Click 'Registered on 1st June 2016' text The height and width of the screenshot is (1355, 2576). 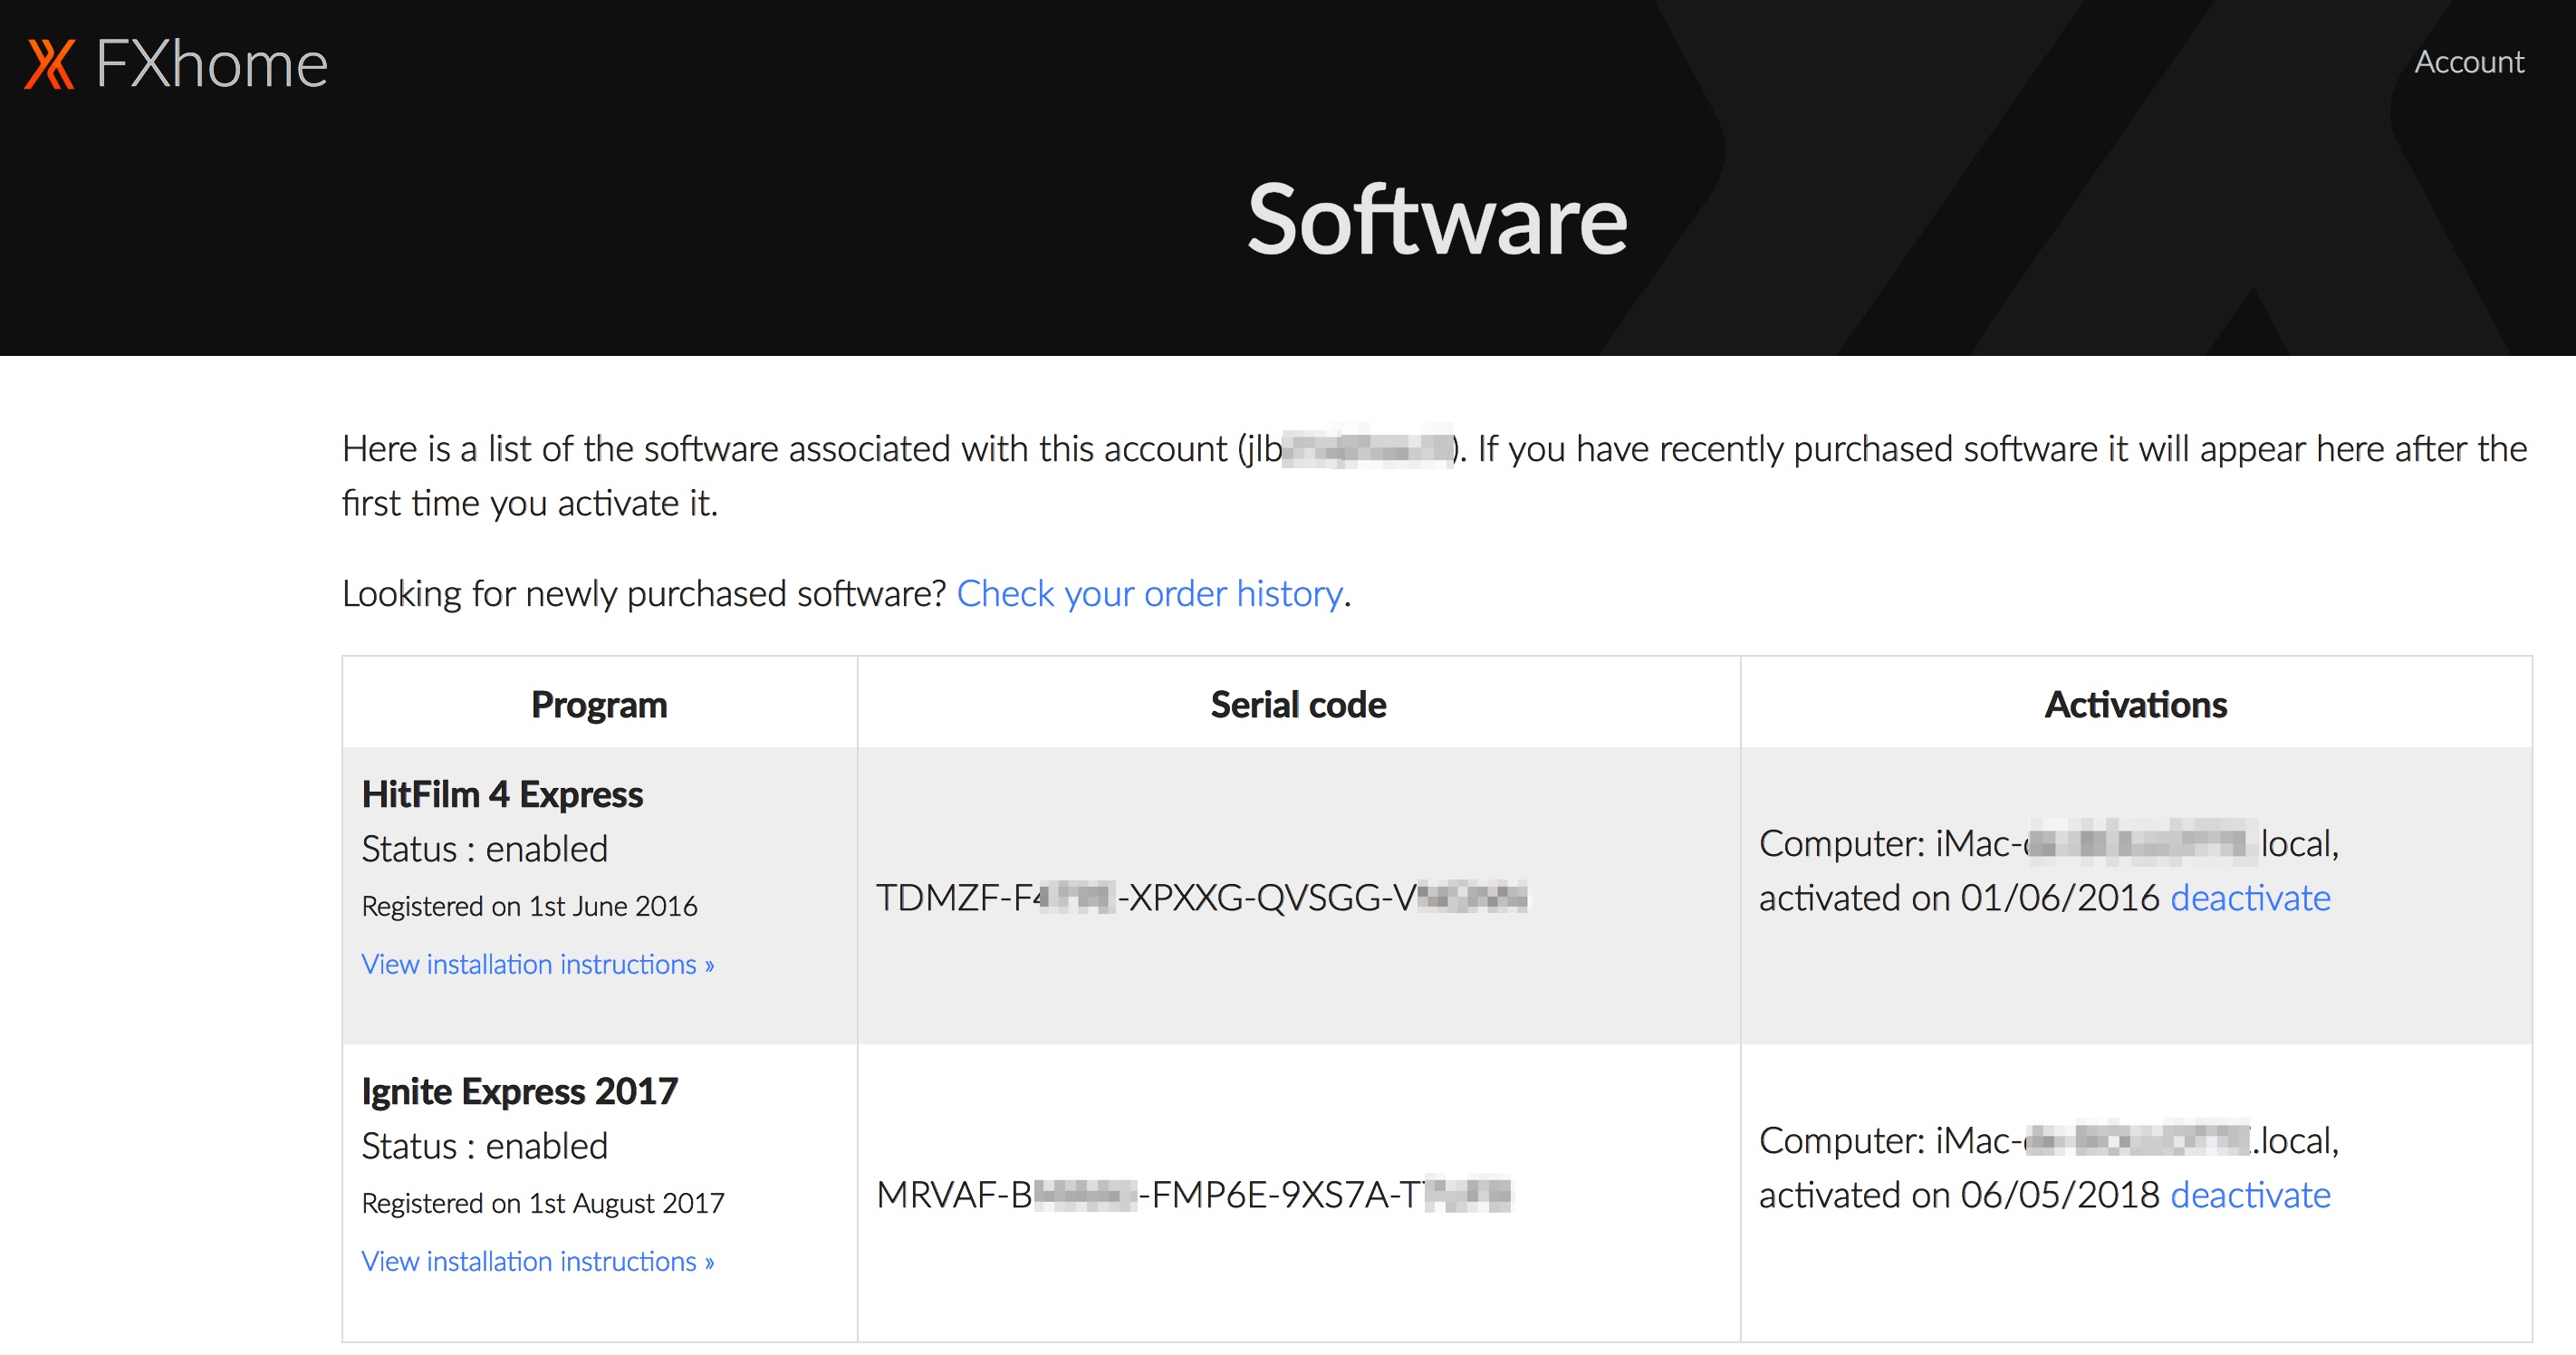529,906
